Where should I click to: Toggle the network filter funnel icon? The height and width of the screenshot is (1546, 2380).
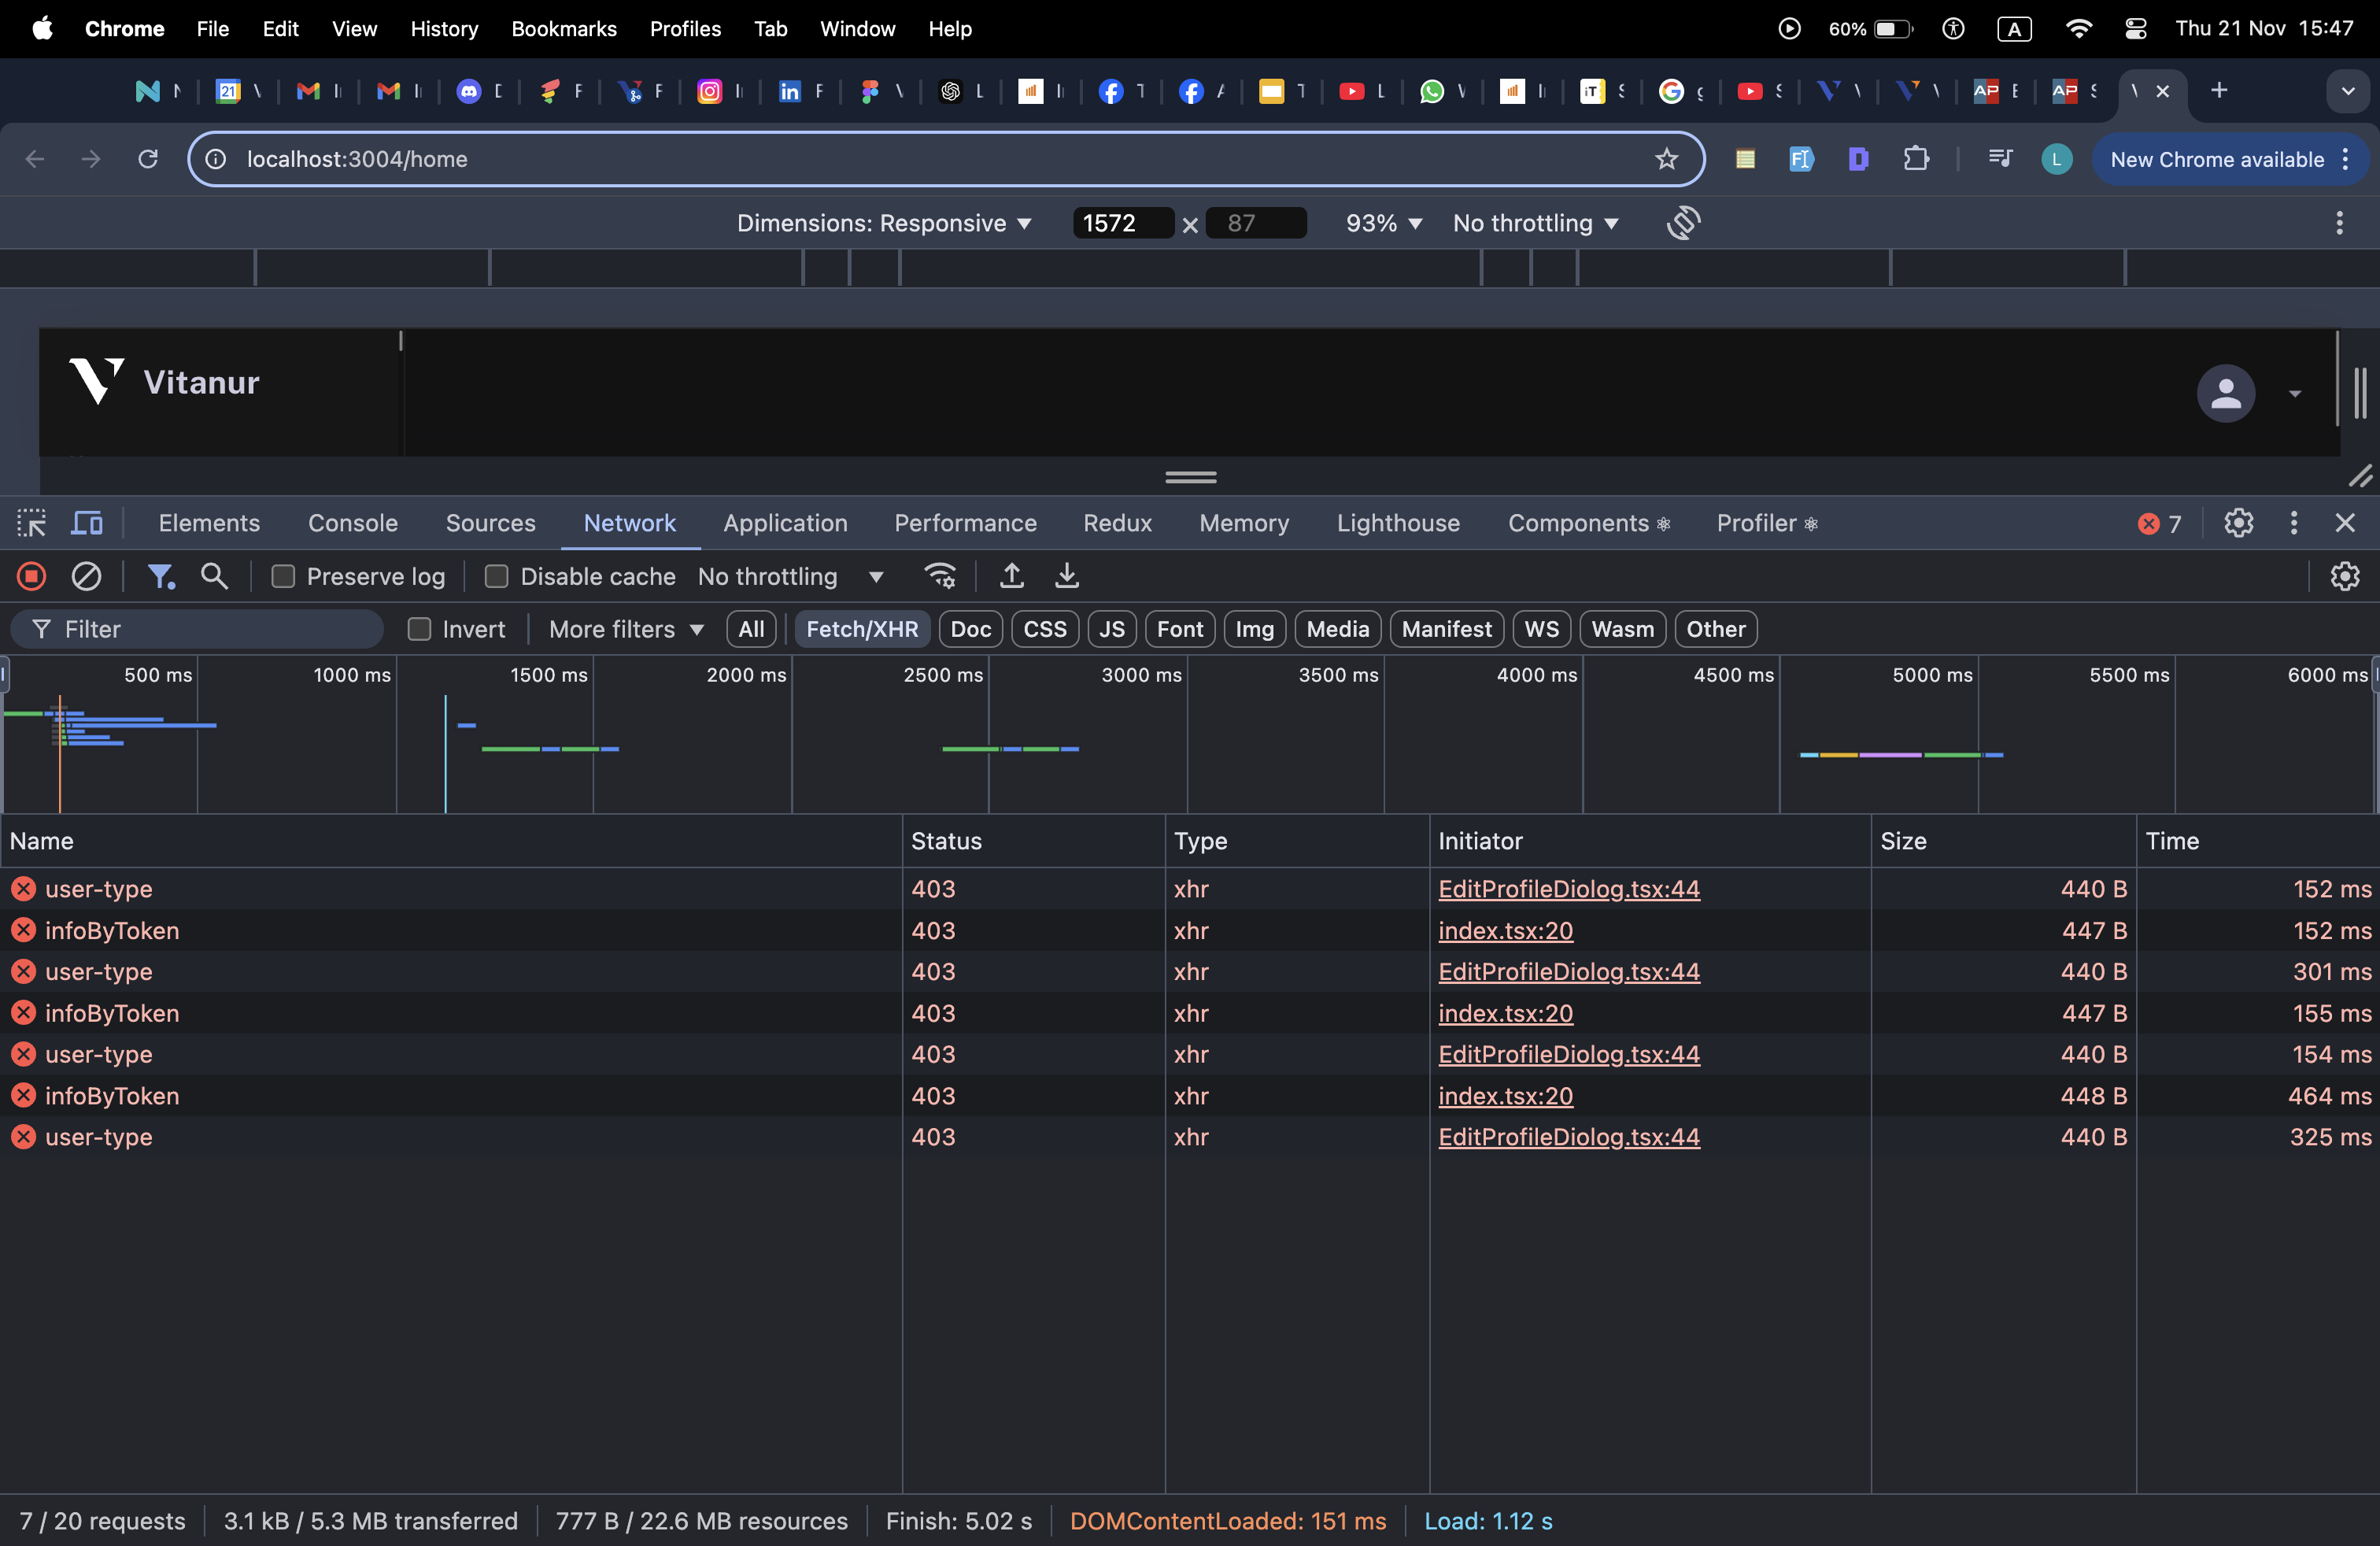tap(160, 576)
